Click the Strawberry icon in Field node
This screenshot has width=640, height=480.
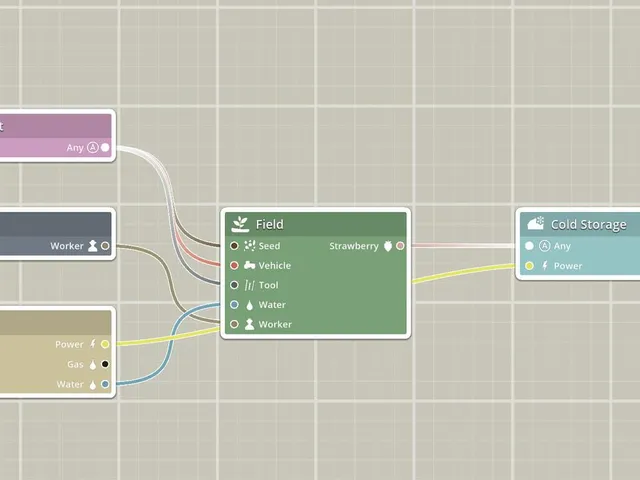[388, 246]
